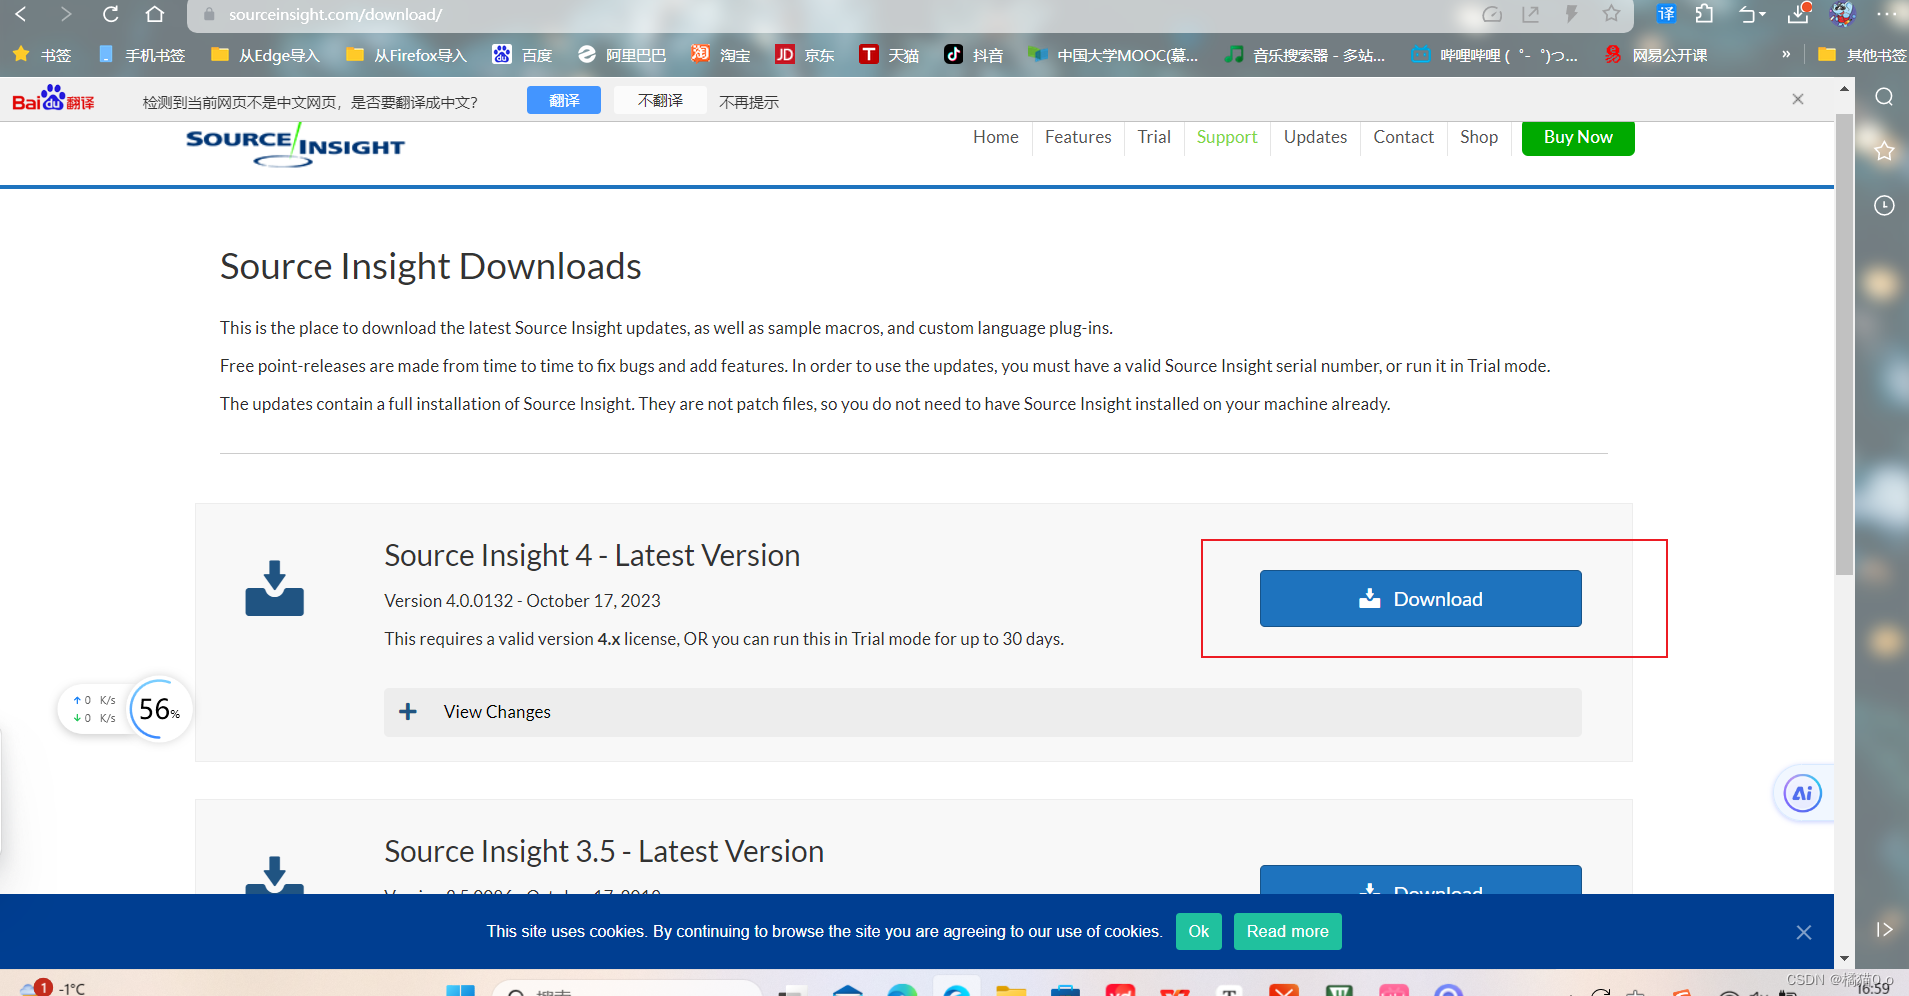Bookmark this page with the star icon
Screen dimensions: 1909x996
coord(1611,14)
